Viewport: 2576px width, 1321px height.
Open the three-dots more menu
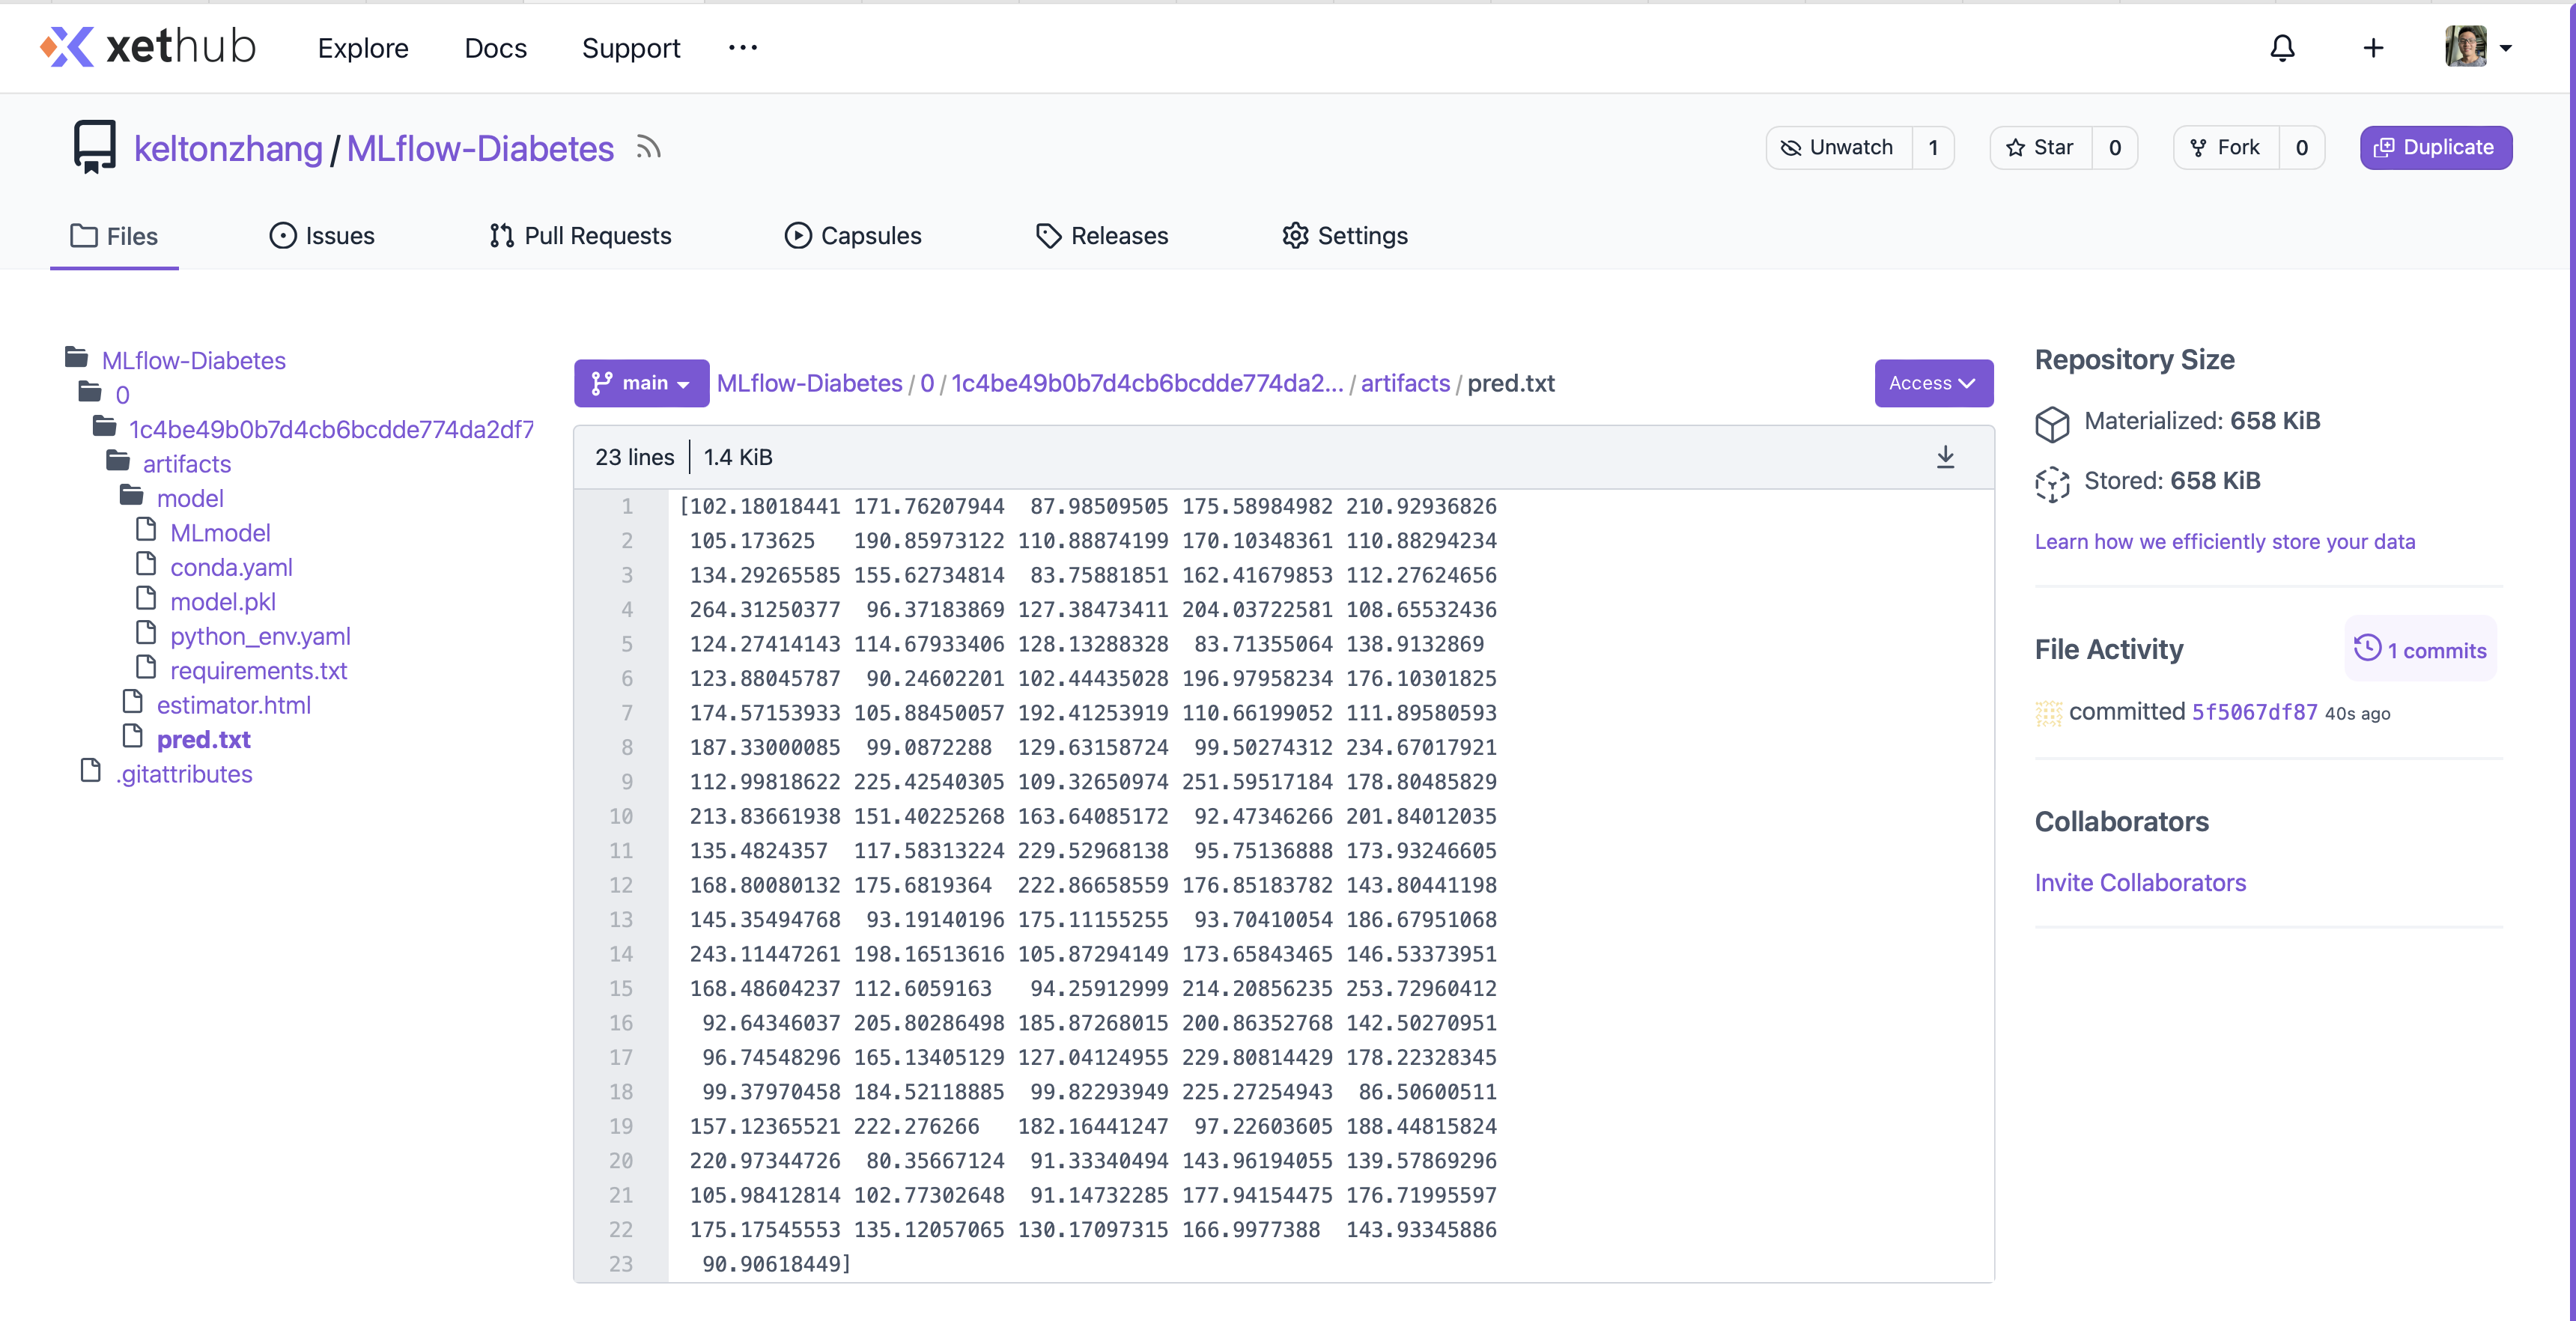[742, 47]
